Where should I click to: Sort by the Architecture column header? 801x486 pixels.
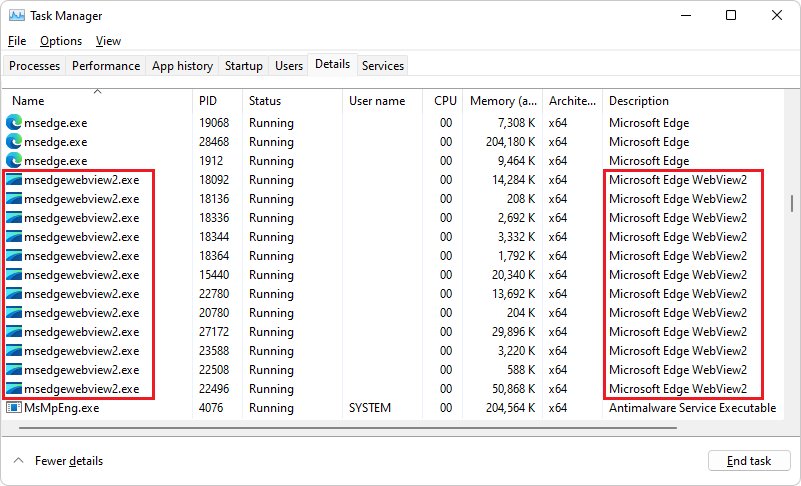coord(572,101)
